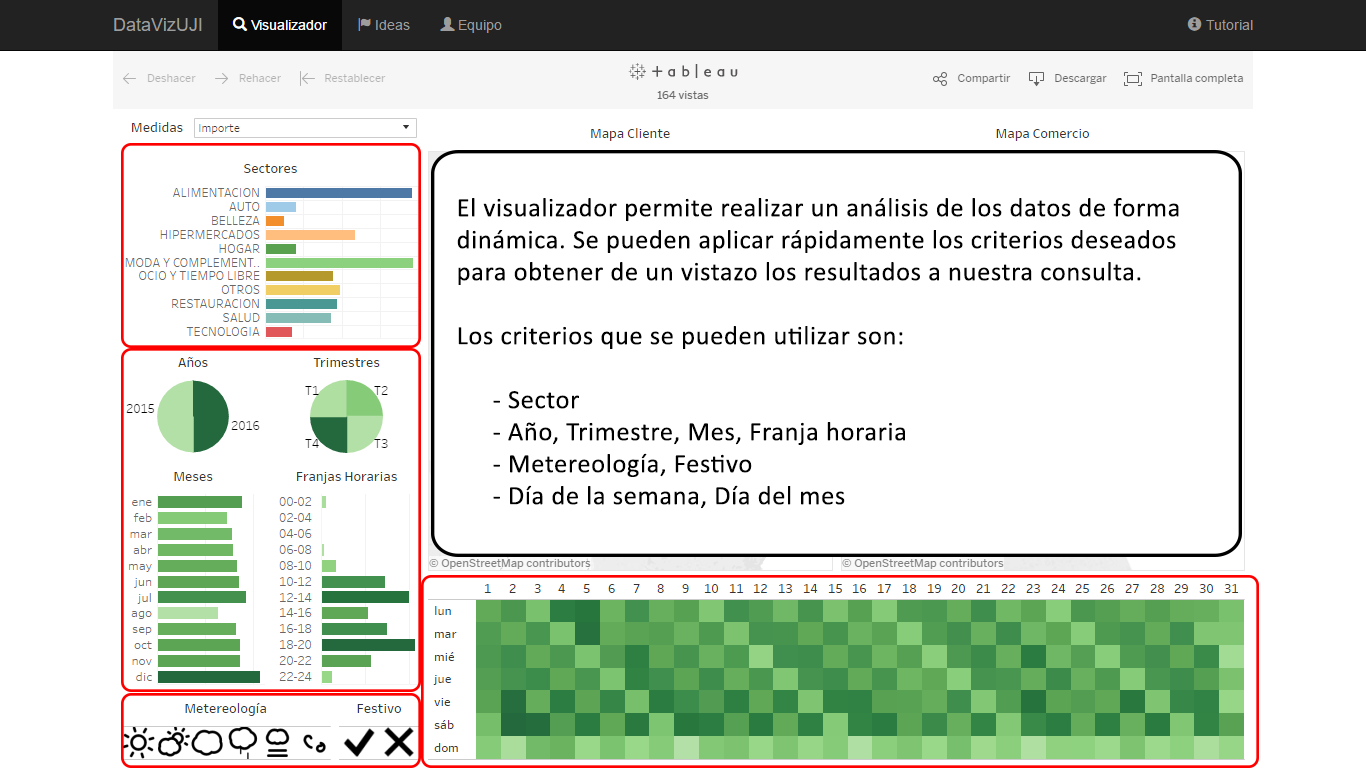Click the TECNOLOGIA sector bar
The height and width of the screenshot is (768, 1366).
coord(279,332)
